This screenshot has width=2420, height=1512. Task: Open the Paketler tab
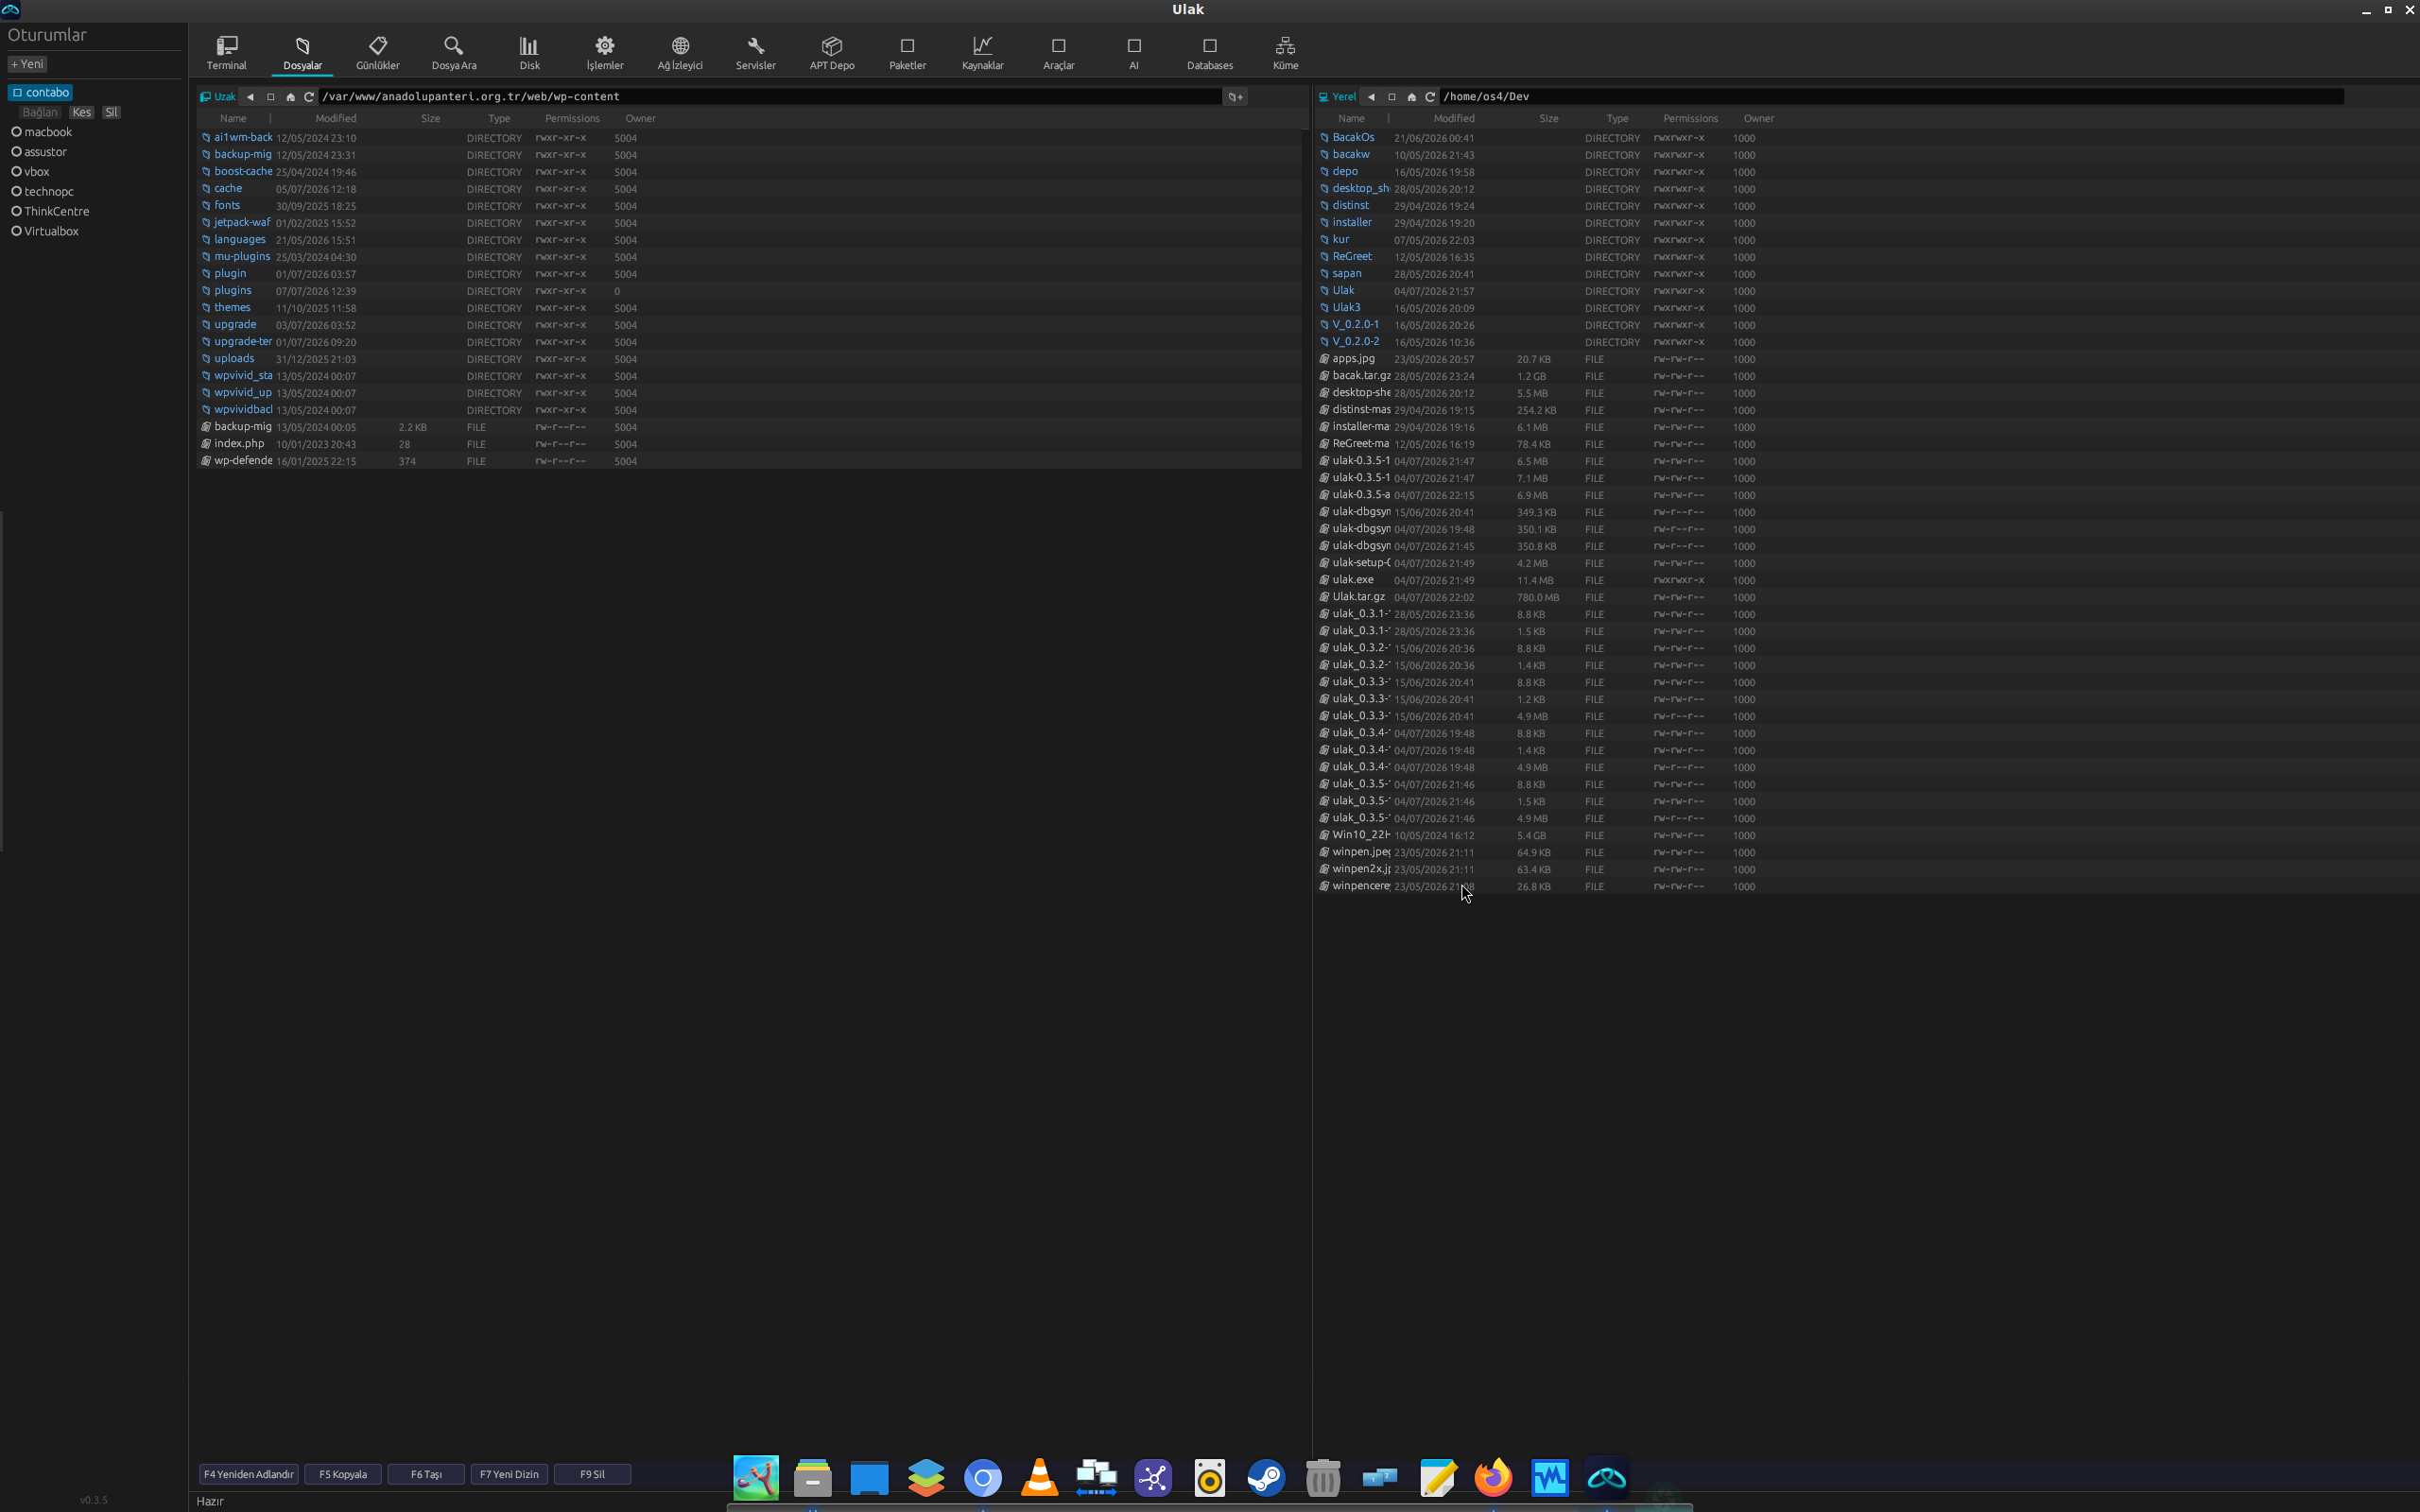pyautogui.click(x=907, y=53)
